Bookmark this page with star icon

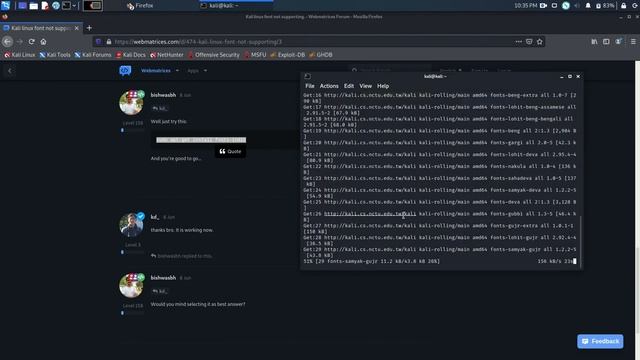[x=540, y=42]
